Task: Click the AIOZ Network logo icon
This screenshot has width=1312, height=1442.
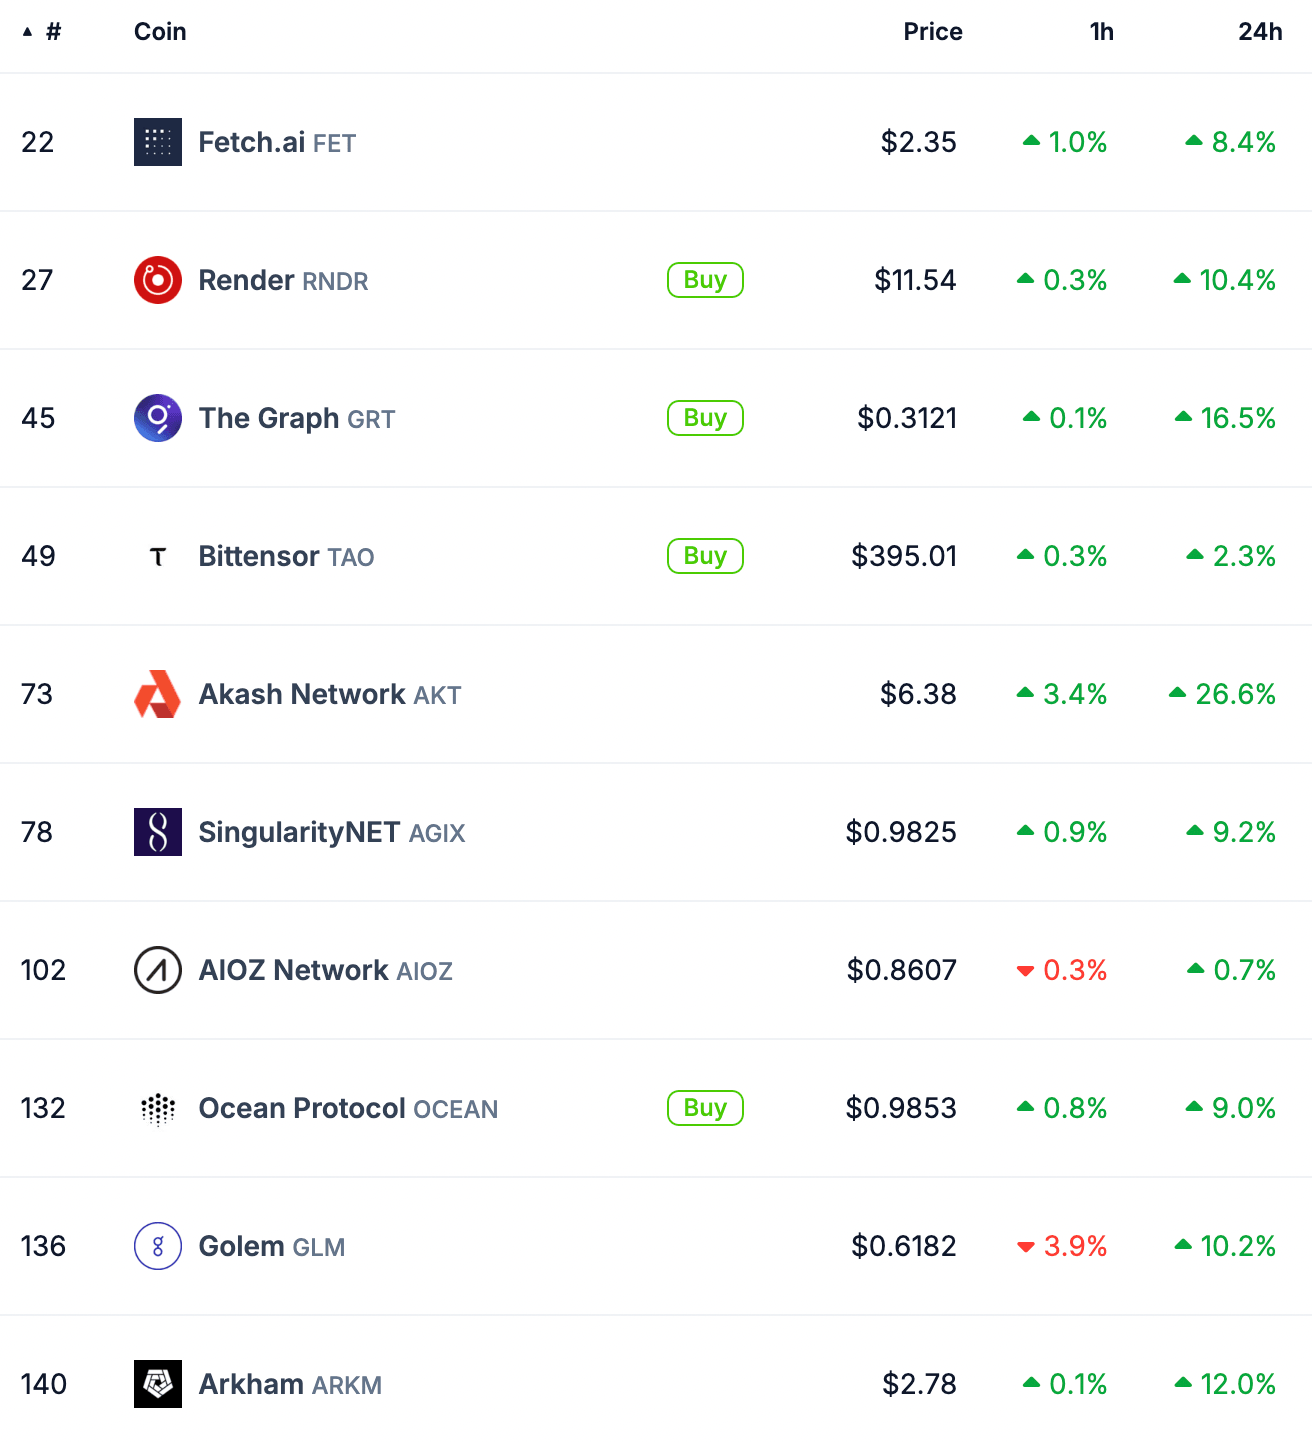Action: pos(157,970)
